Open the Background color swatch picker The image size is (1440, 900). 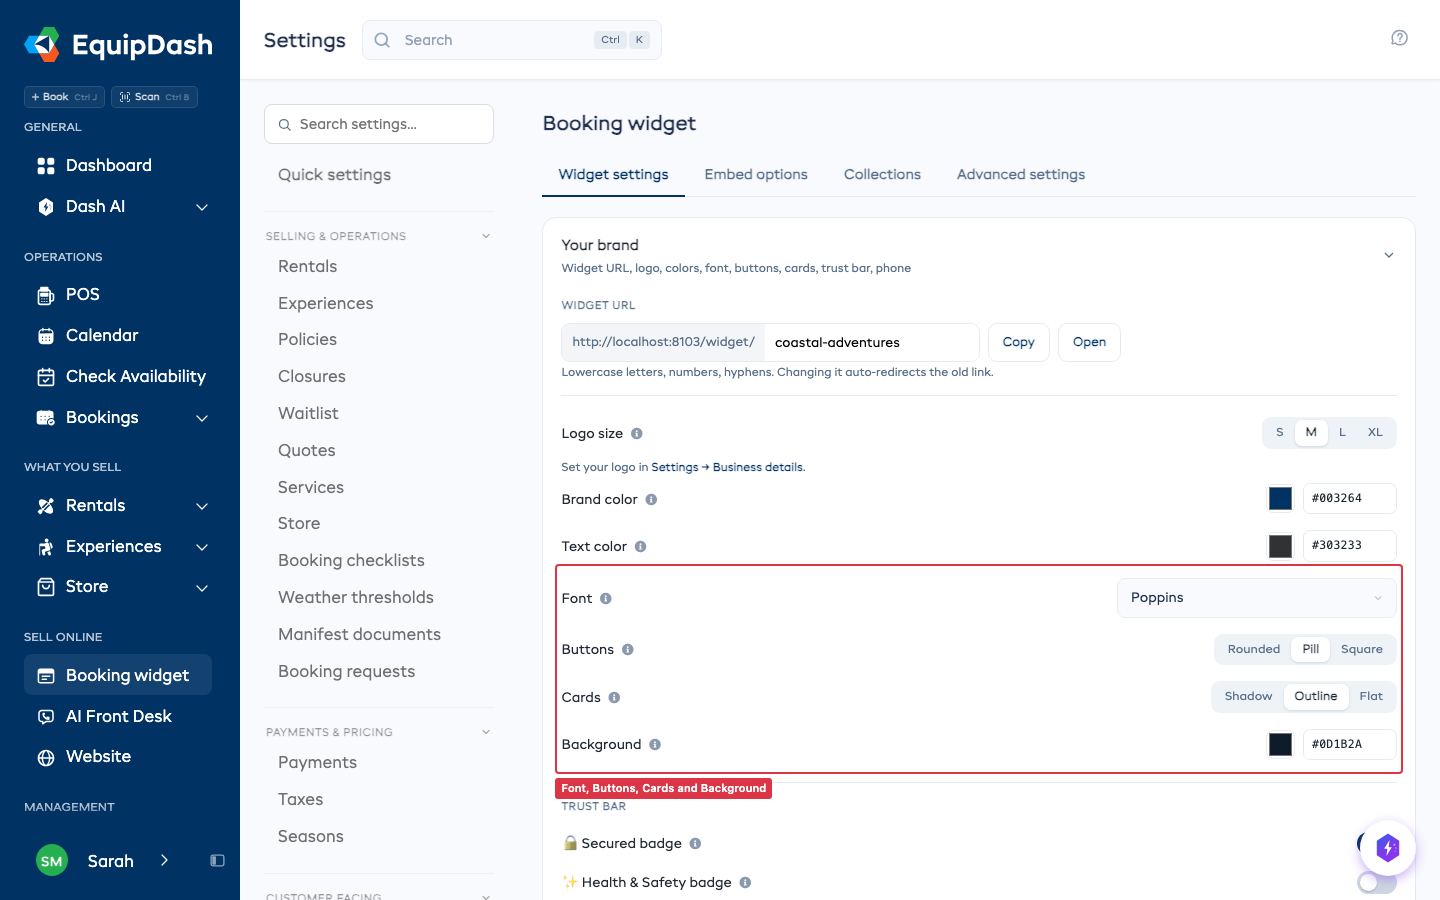[x=1280, y=744]
